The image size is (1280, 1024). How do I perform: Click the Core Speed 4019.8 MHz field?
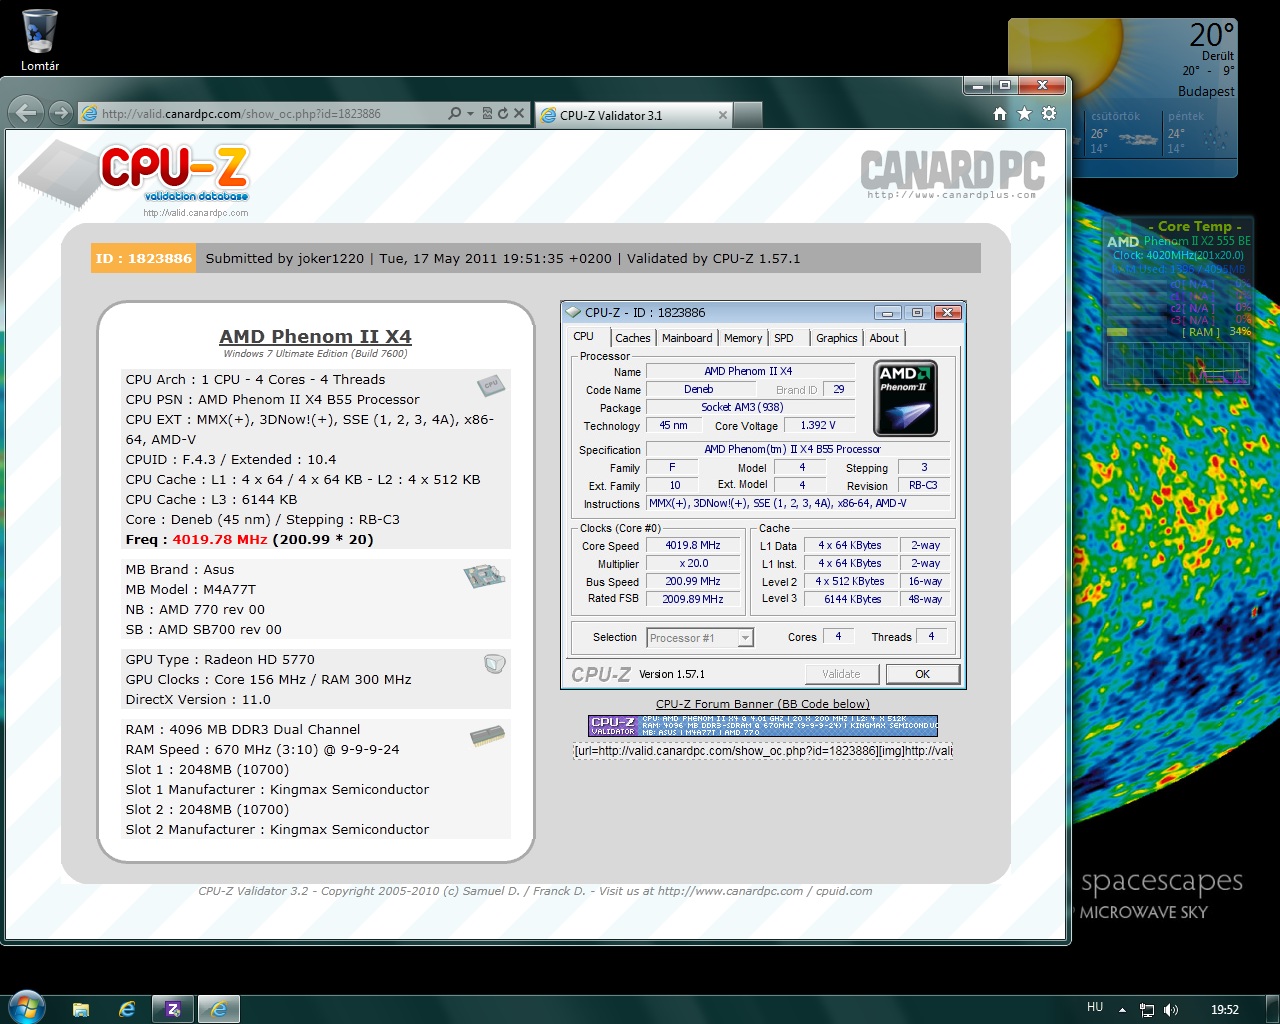coord(693,546)
